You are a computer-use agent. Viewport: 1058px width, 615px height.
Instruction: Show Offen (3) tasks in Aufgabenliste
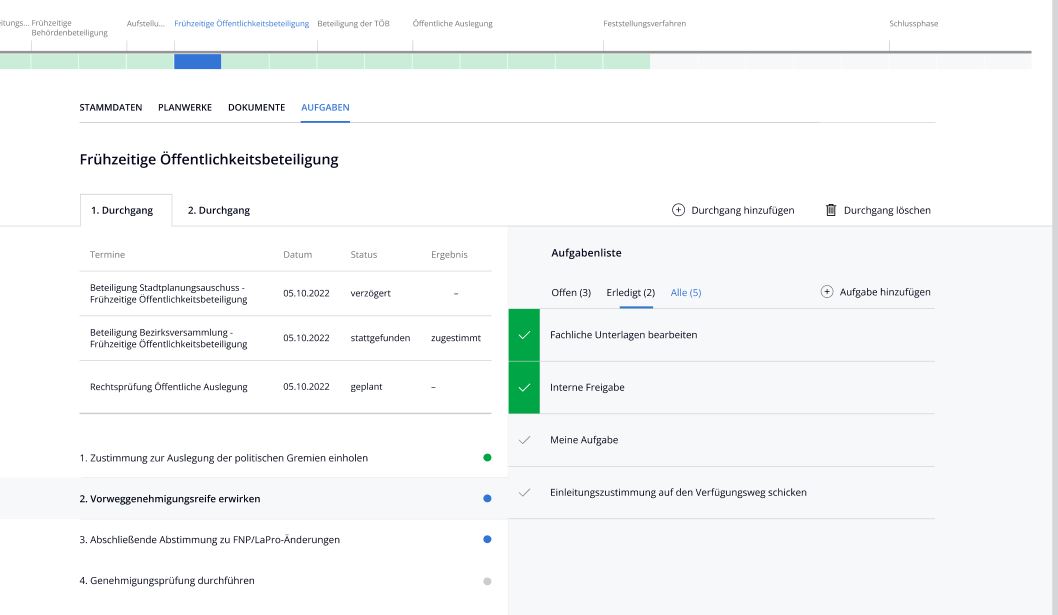[571, 292]
